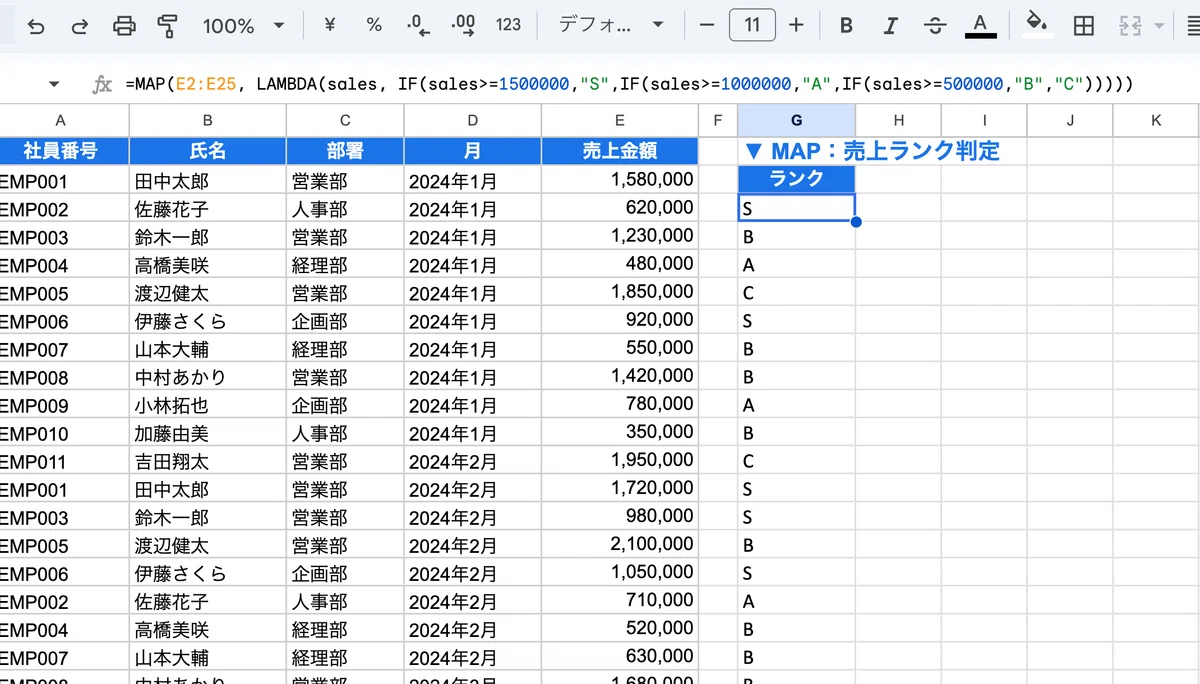Select column E header
1200x684 pixels.
620,121
